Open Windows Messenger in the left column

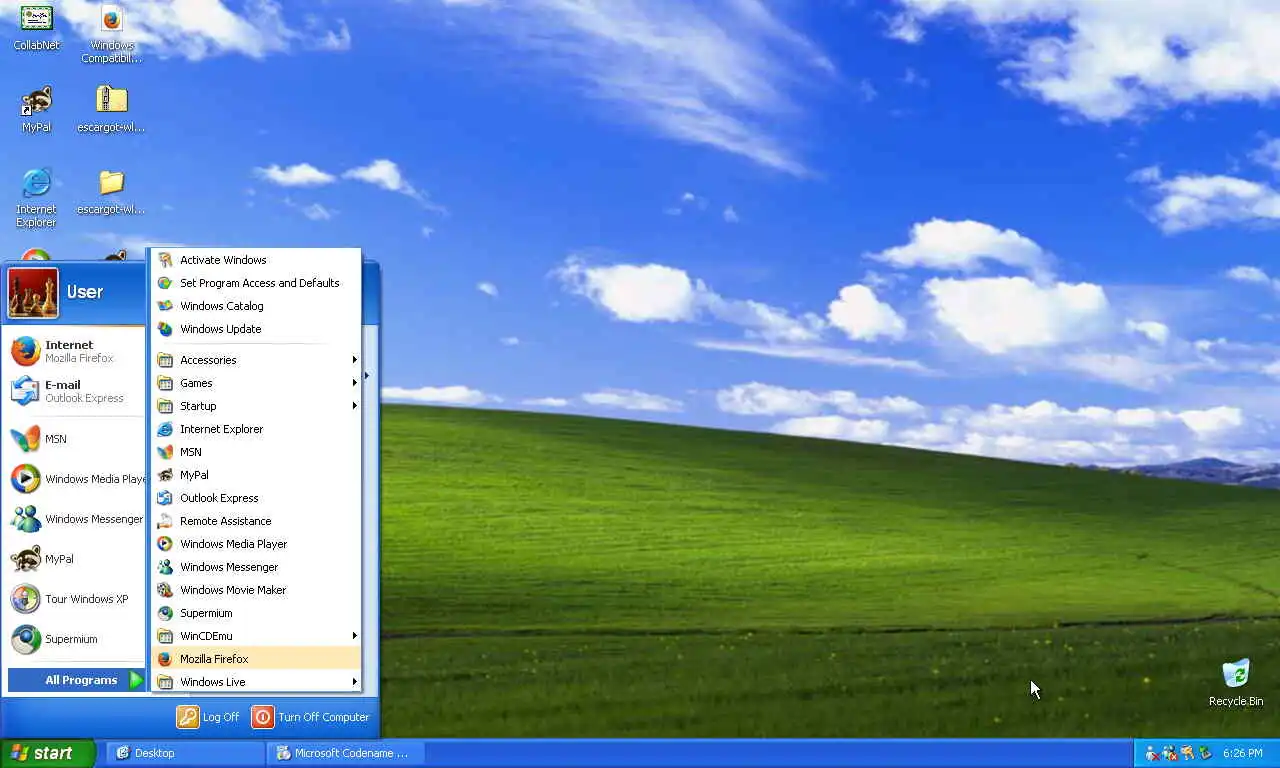[75, 519]
